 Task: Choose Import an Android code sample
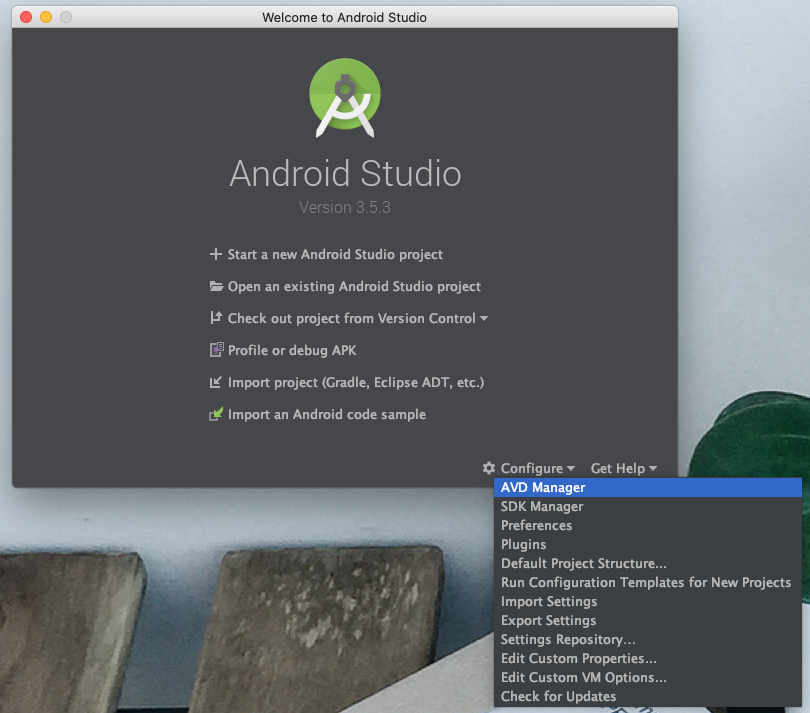[327, 415]
